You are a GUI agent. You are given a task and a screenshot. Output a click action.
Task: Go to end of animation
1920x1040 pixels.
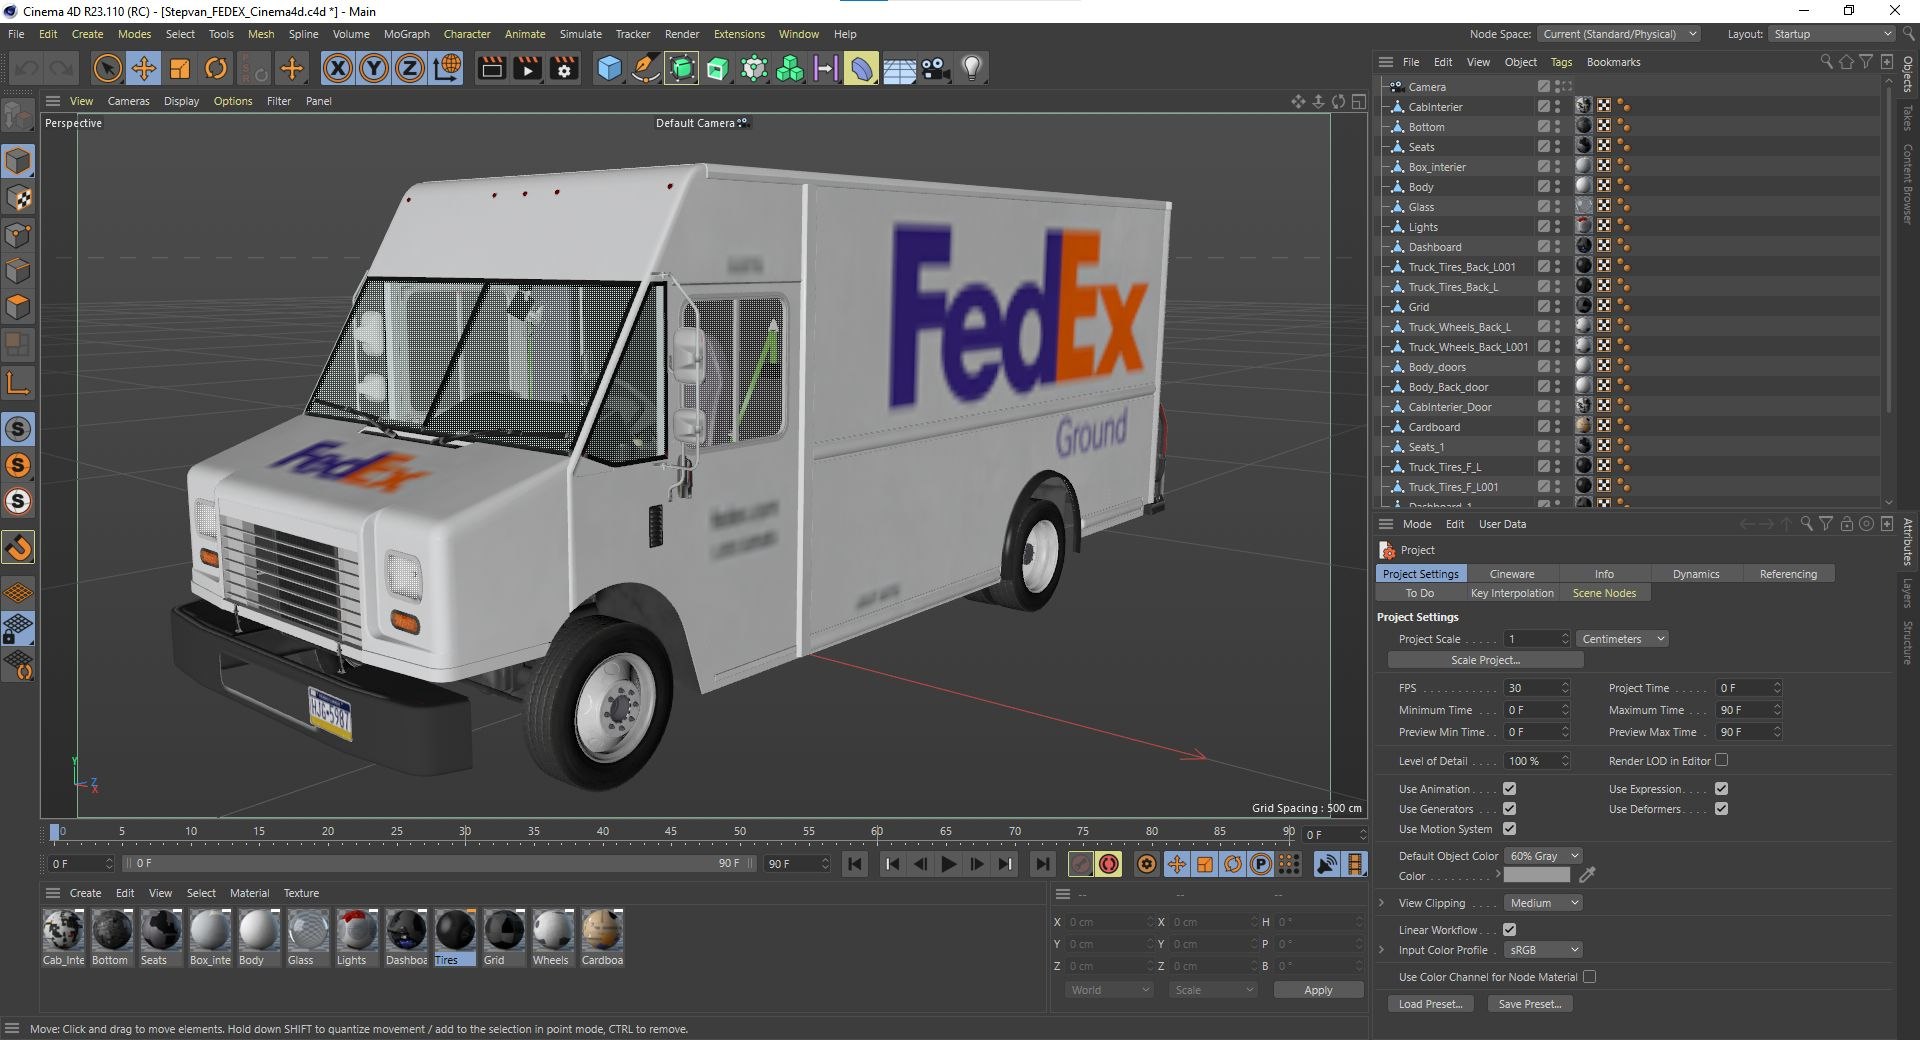1042,864
